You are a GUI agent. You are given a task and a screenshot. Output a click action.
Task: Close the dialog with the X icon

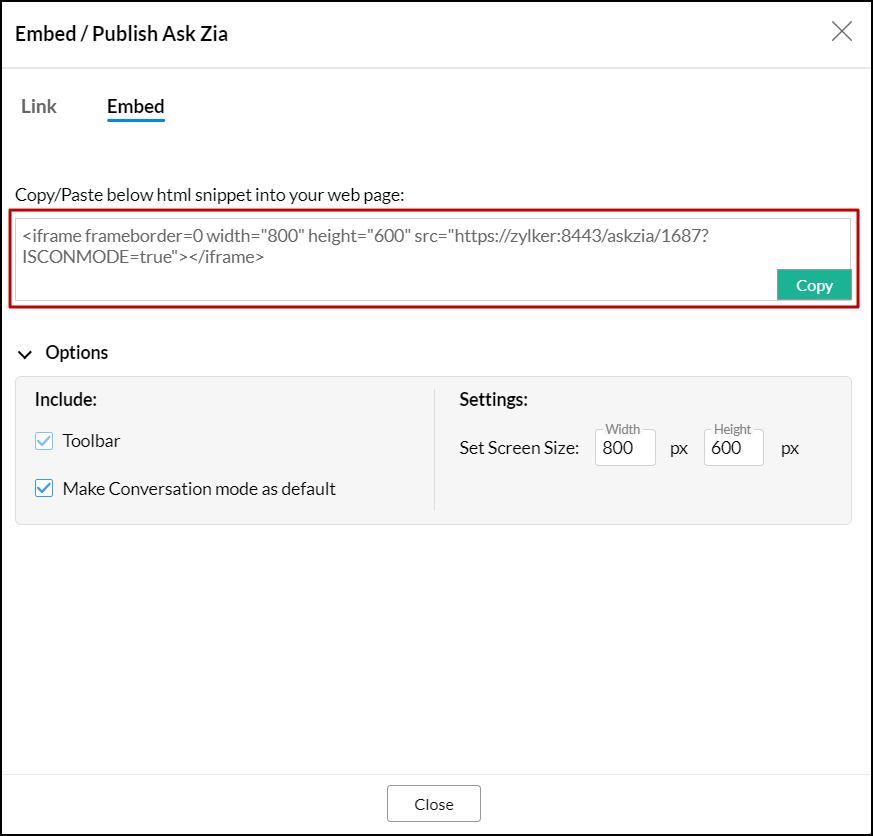click(x=842, y=31)
